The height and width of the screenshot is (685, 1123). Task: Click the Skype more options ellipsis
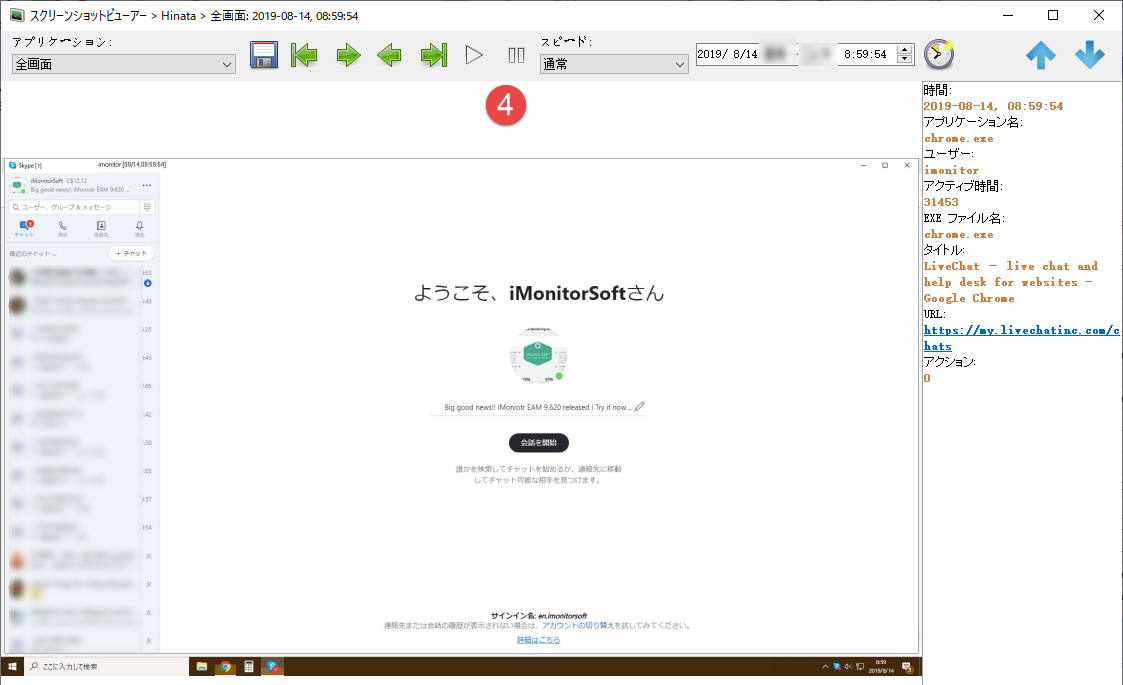coord(147,185)
